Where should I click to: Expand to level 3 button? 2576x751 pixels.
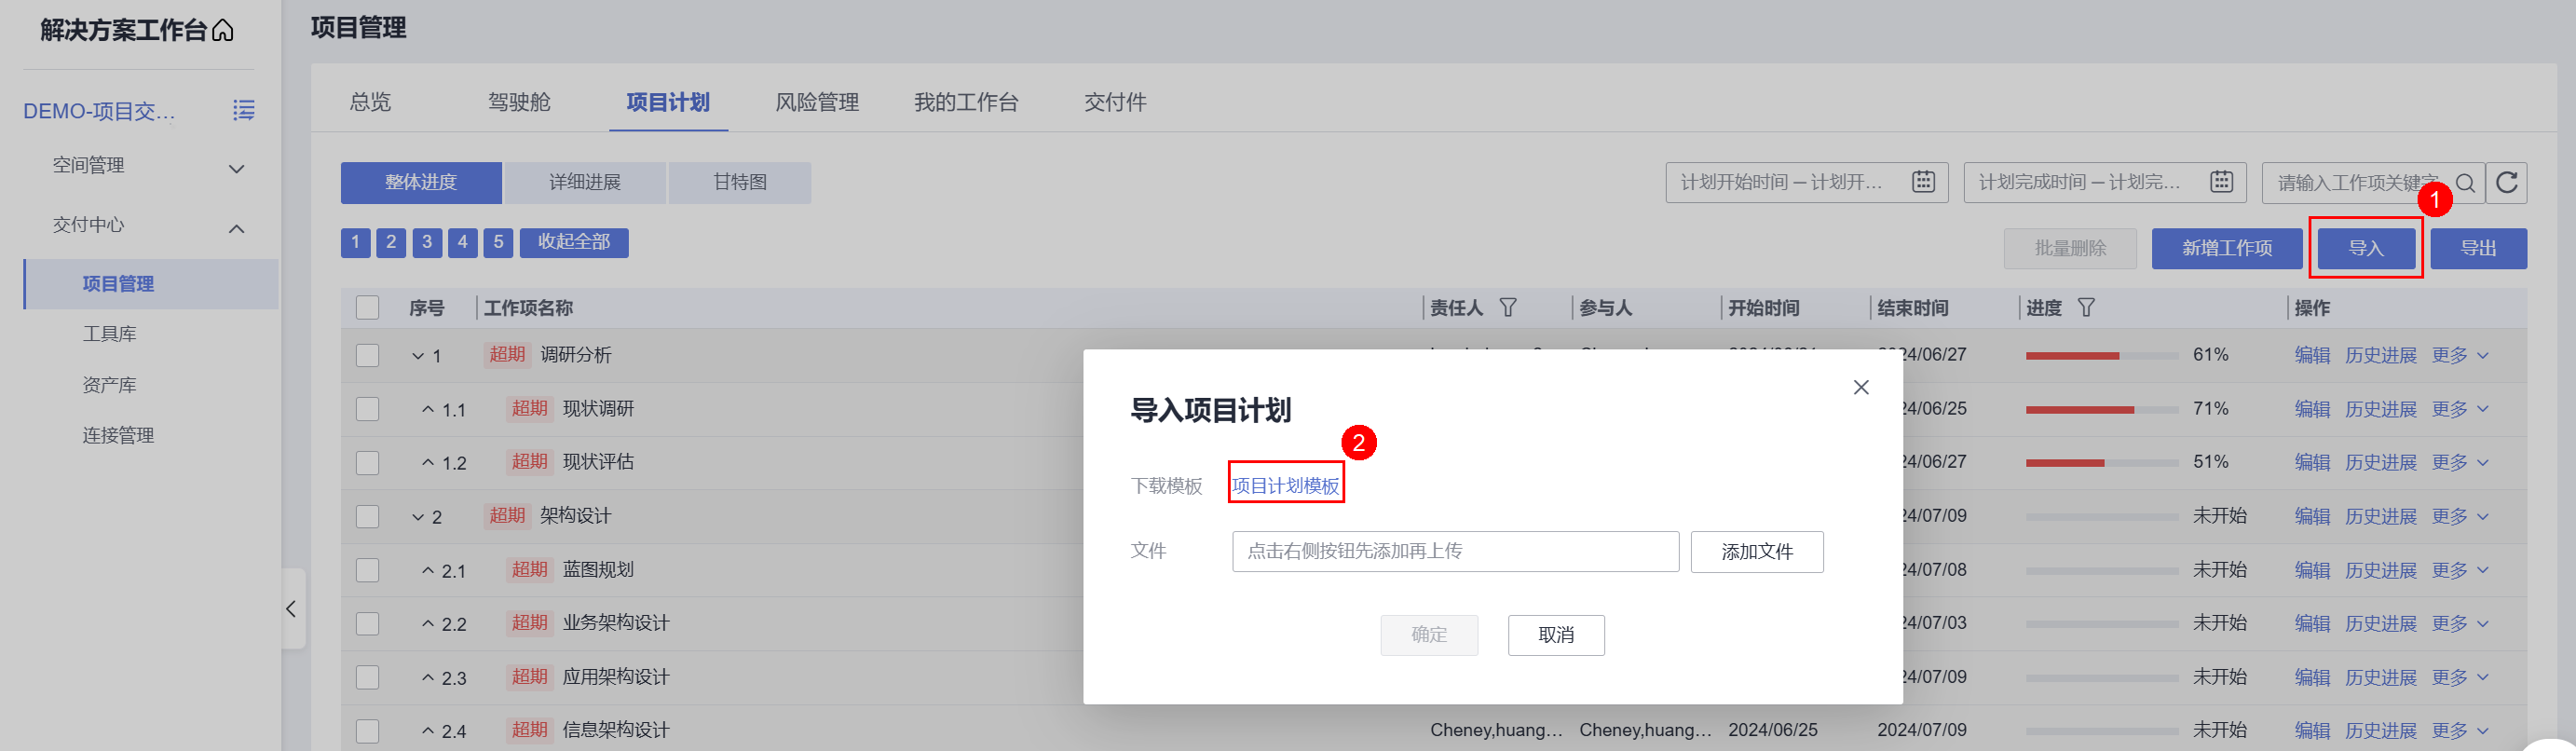point(427,242)
